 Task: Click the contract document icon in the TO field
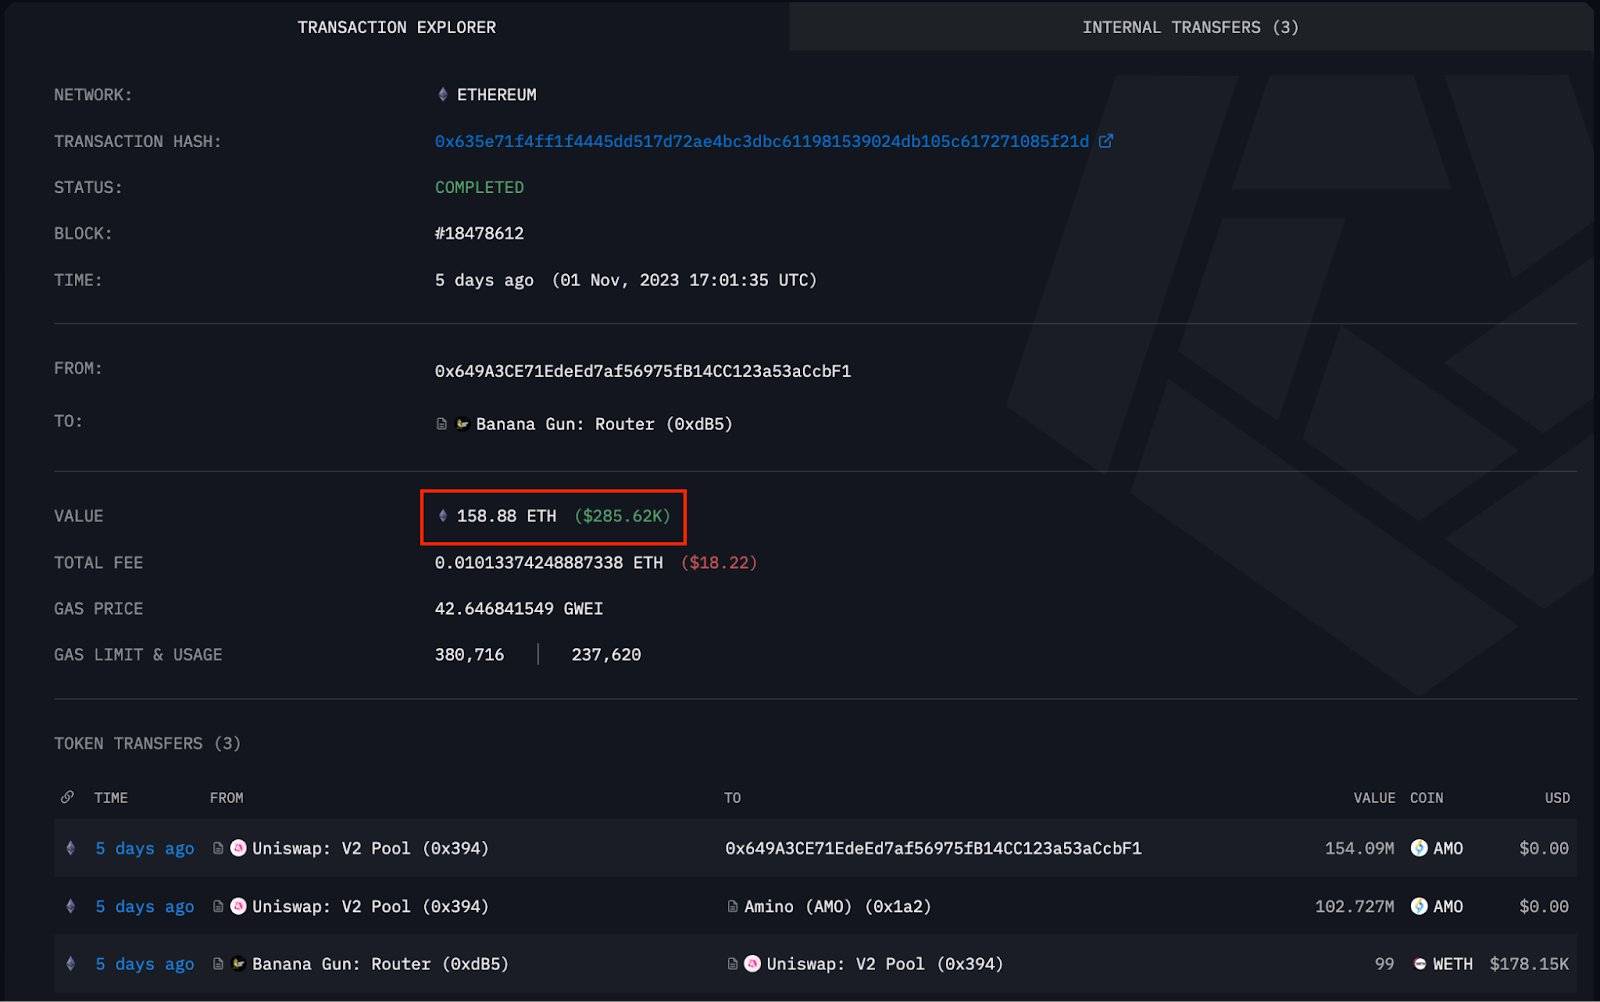click(442, 424)
